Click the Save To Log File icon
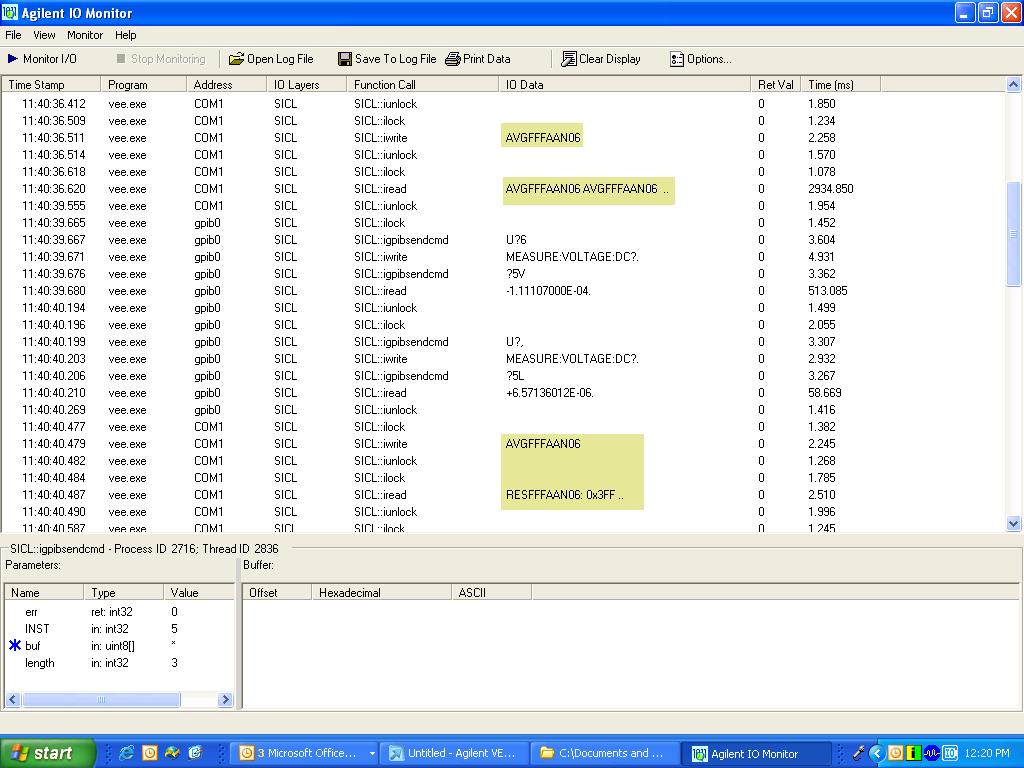The height and width of the screenshot is (768, 1024). pyautogui.click(x=345, y=59)
